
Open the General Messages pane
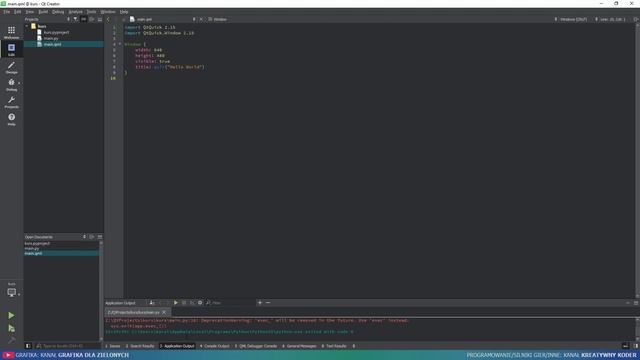coord(300,346)
